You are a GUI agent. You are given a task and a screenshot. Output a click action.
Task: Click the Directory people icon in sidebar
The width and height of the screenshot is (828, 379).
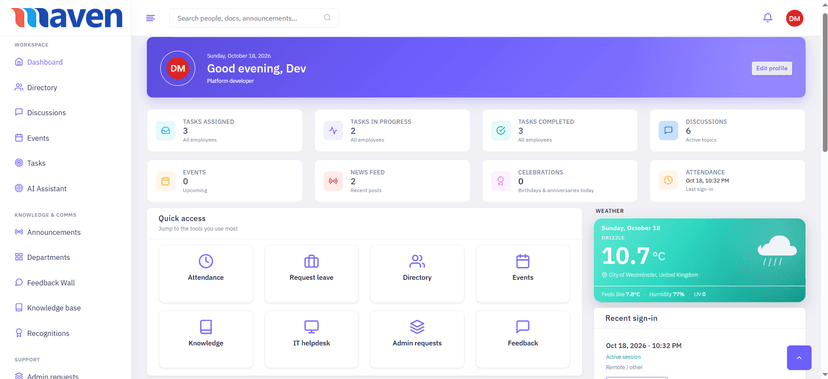(19, 87)
